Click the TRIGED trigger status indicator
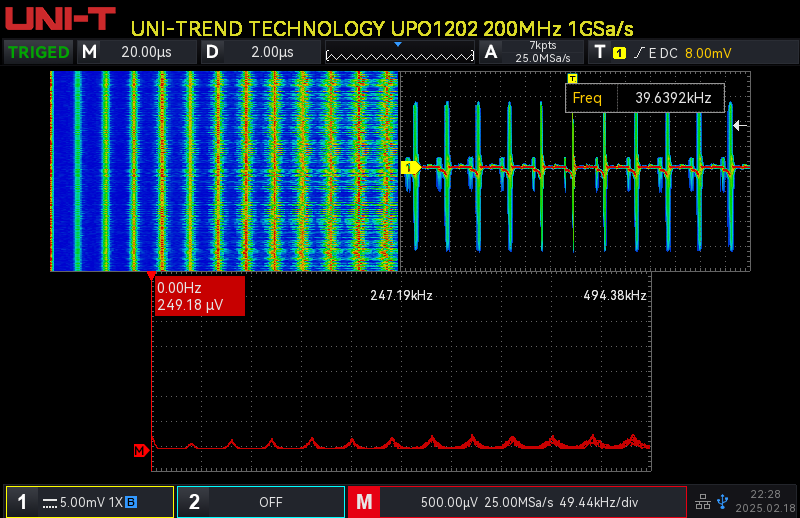Screen dimensions: 800x518 38,52
